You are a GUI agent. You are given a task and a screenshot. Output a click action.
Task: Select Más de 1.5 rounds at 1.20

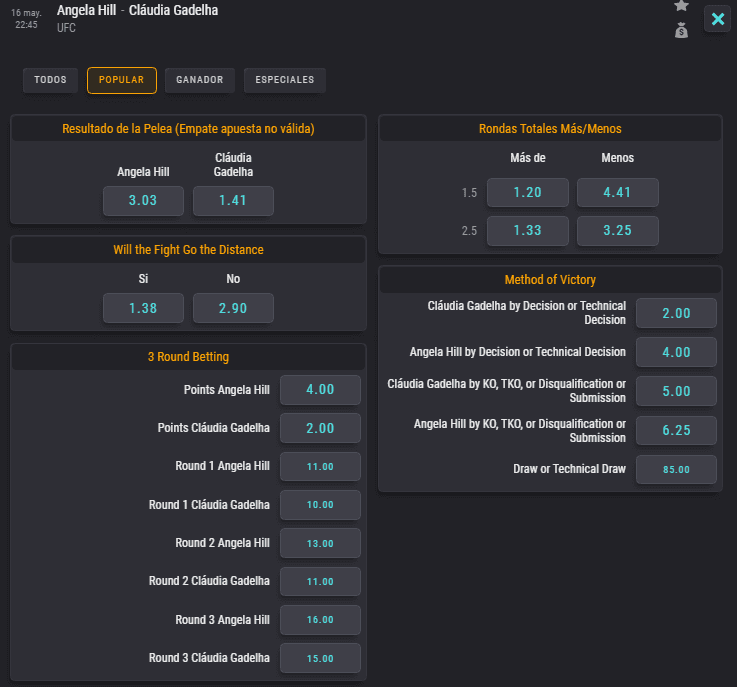coord(528,193)
